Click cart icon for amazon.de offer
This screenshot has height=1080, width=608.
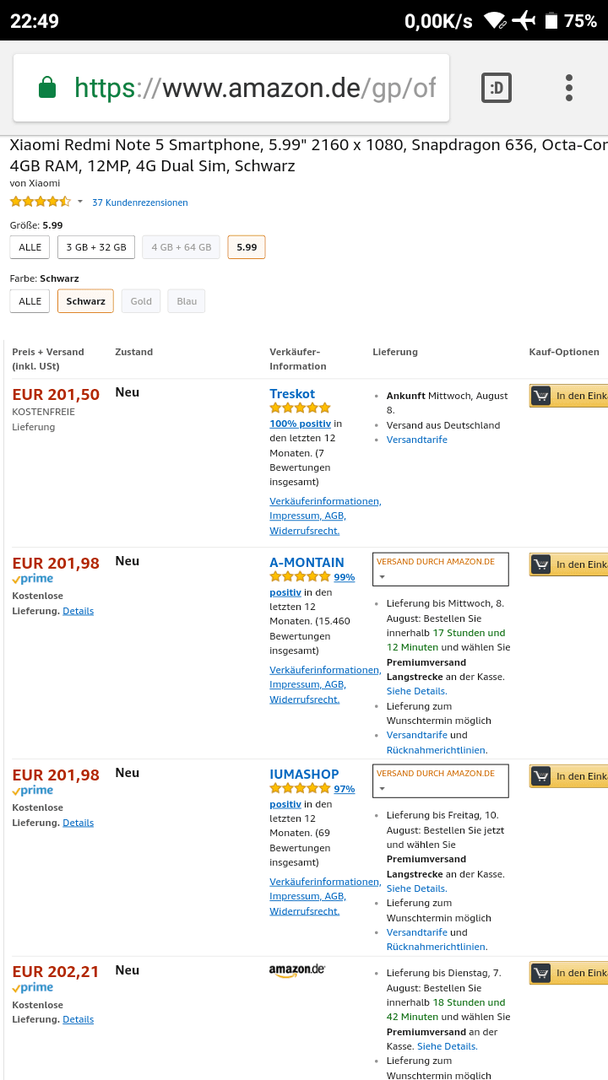[541, 973]
